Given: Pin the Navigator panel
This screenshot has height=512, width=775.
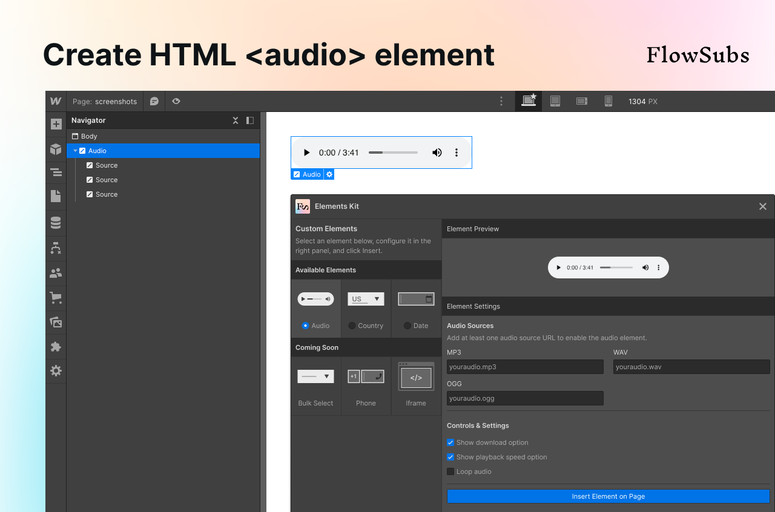Looking at the screenshot, I should [250, 121].
